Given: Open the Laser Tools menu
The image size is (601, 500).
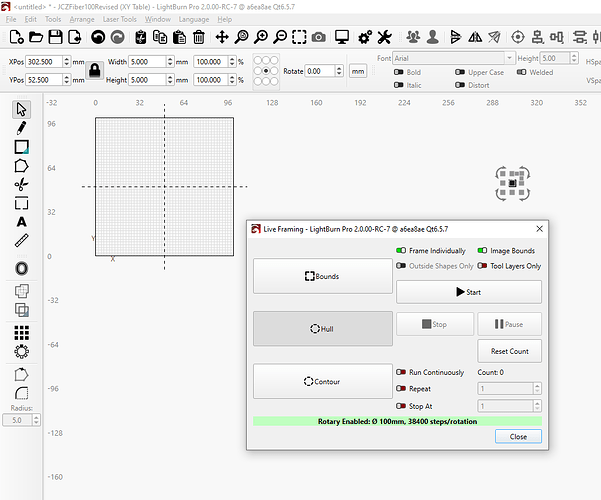Looking at the screenshot, I should [x=119, y=19].
